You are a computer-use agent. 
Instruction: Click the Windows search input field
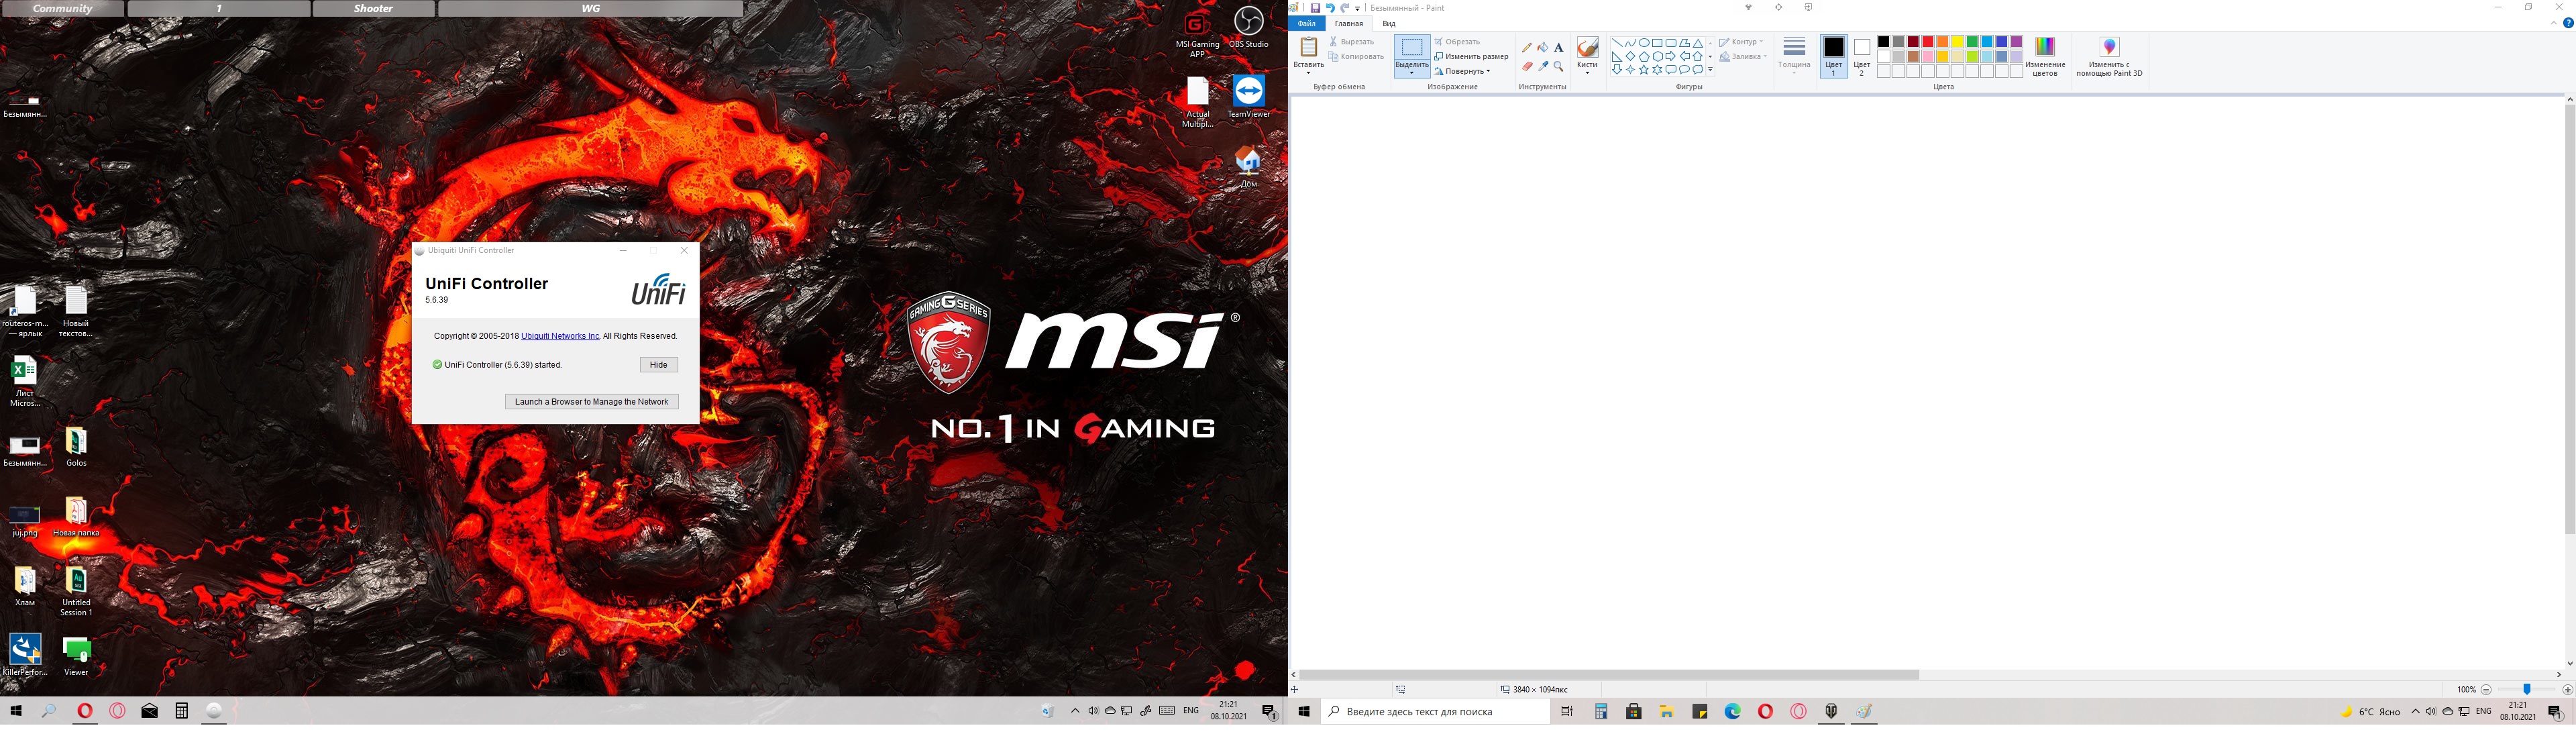1435,712
